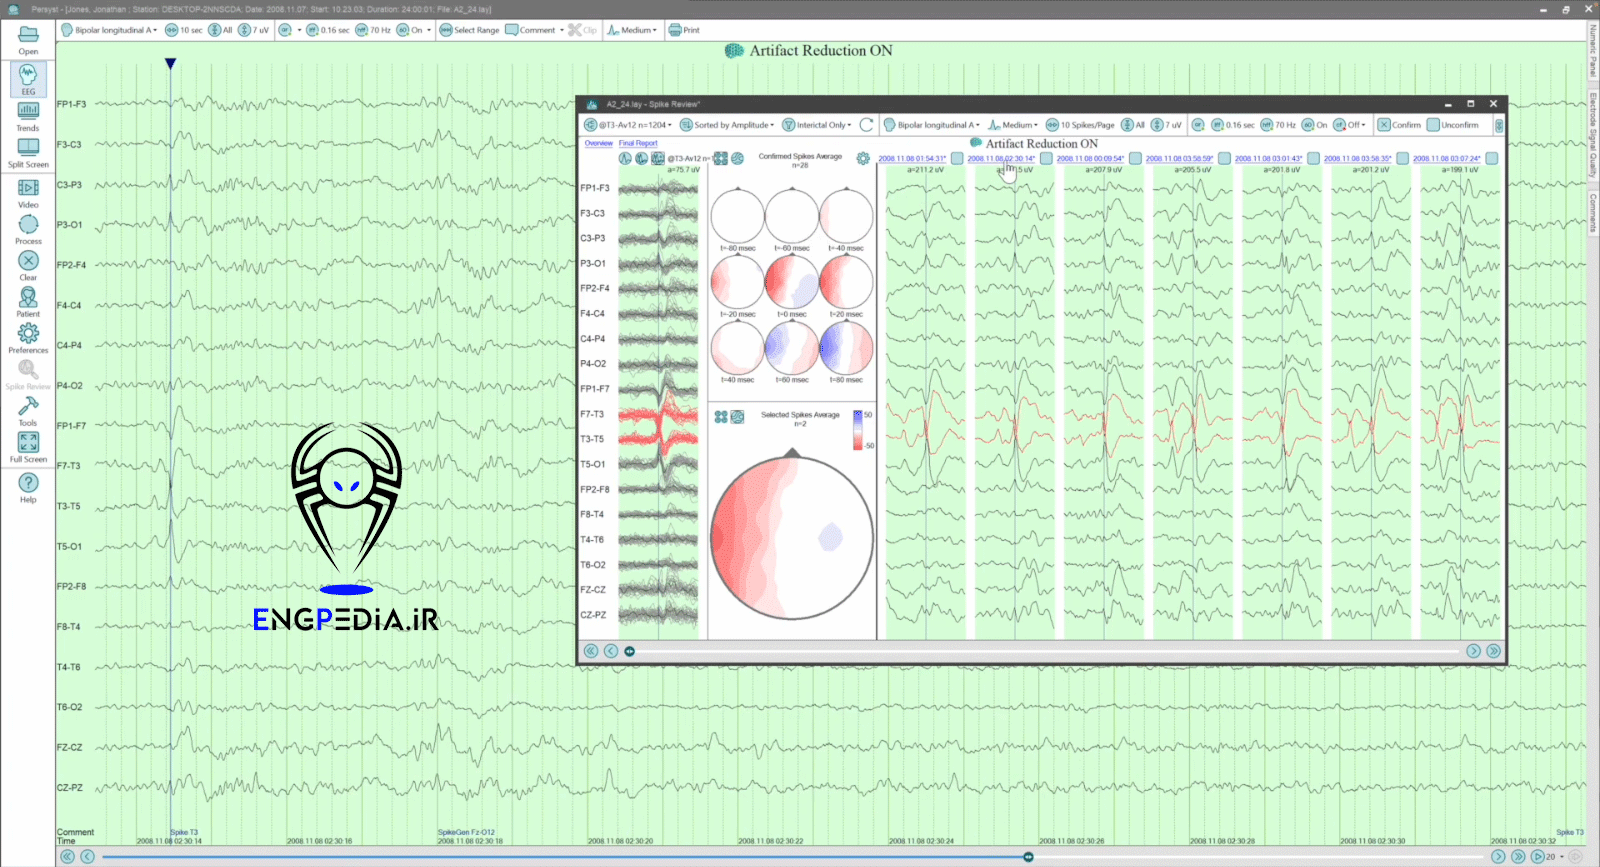Click the 50 to -50 color scale bar
Image resolution: width=1600 pixels, height=867 pixels.
click(x=858, y=430)
